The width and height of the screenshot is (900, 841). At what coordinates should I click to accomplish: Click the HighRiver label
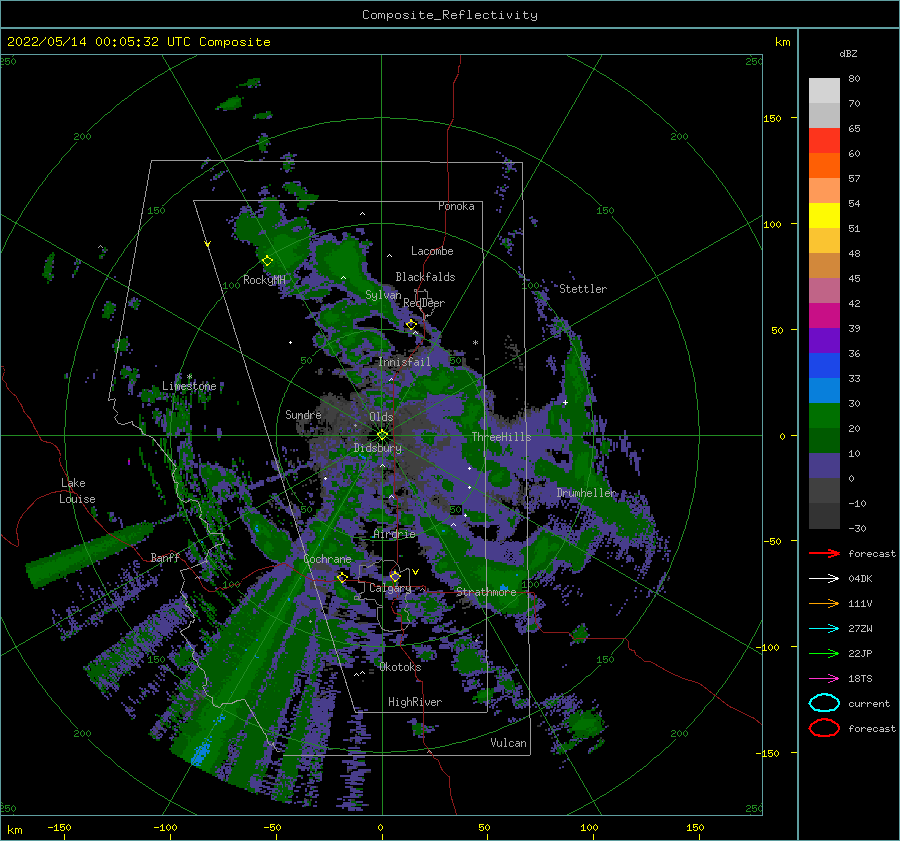[415, 702]
